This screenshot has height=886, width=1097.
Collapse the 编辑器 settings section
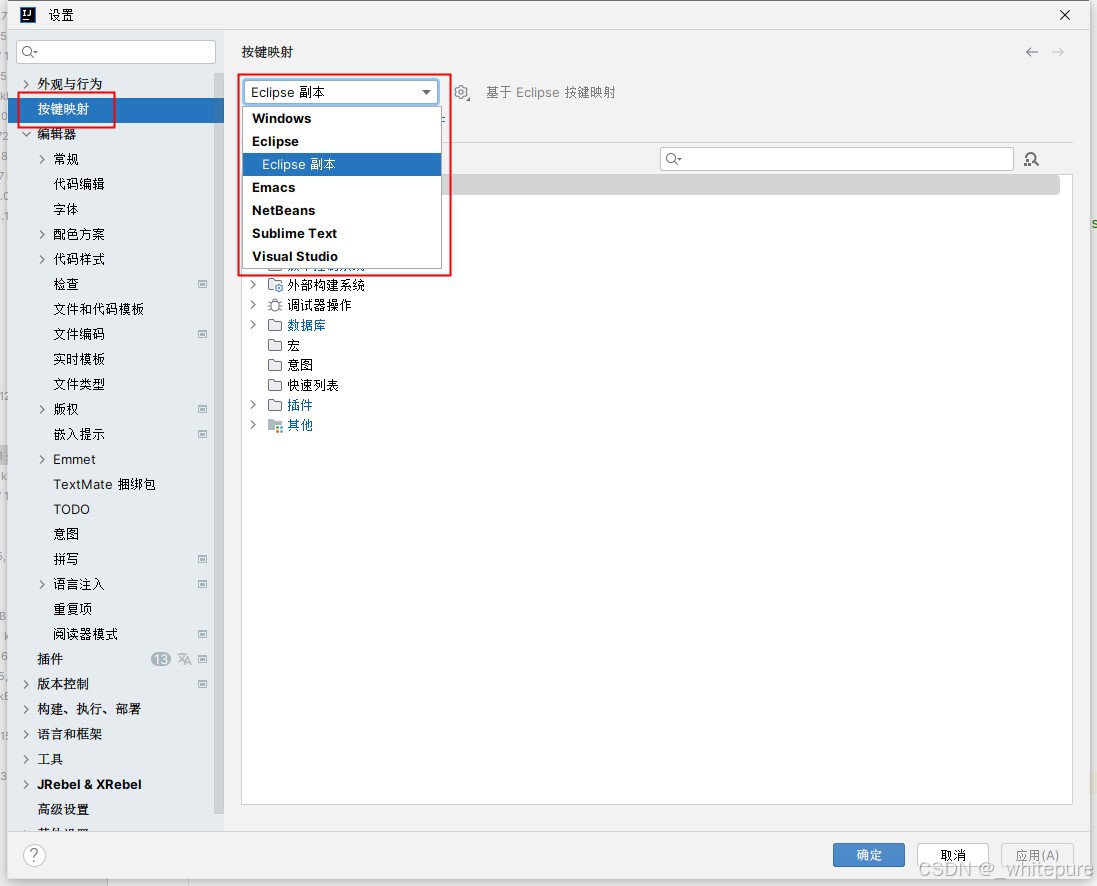click(x=26, y=134)
